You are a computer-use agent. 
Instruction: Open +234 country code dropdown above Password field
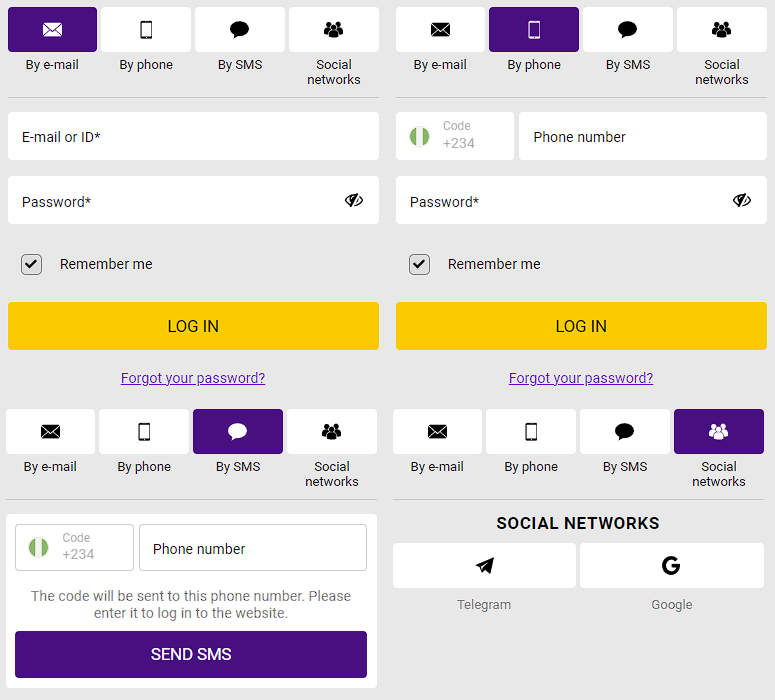click(x=454, y=136)
